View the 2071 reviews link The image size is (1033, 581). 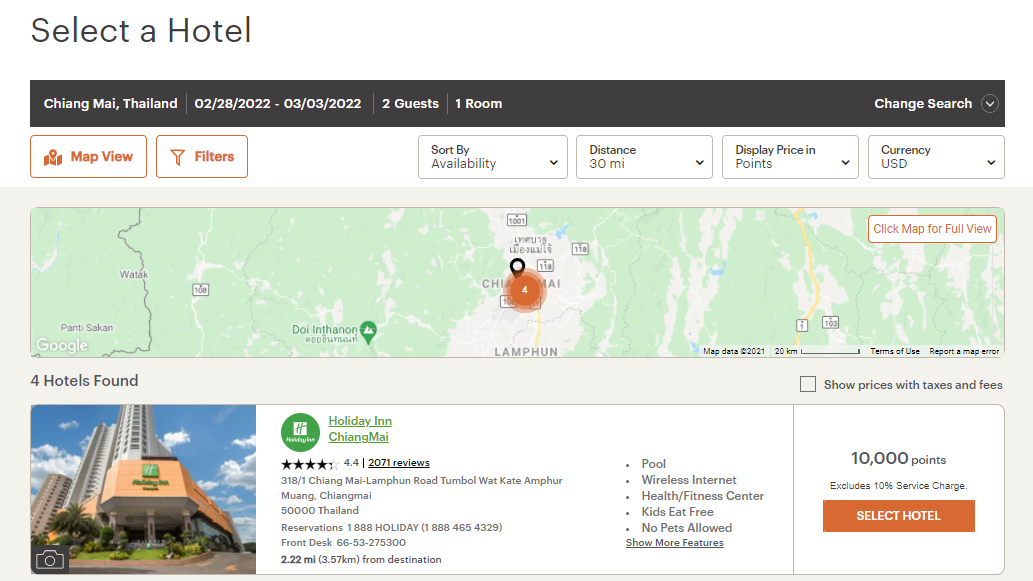click(x=398, y=462)
